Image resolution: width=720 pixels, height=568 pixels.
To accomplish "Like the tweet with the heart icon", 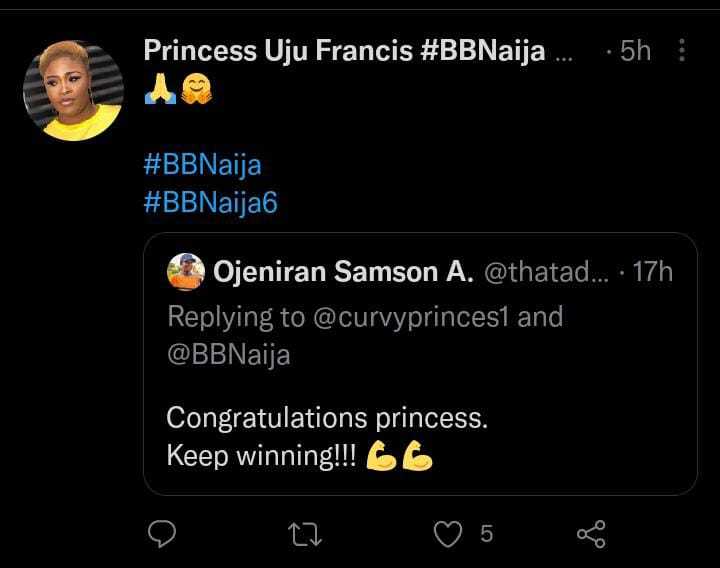I will pos(447,535).
